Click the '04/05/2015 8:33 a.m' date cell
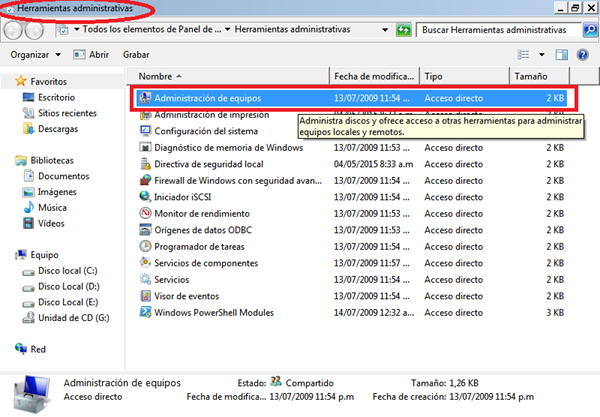 point(373,164)
